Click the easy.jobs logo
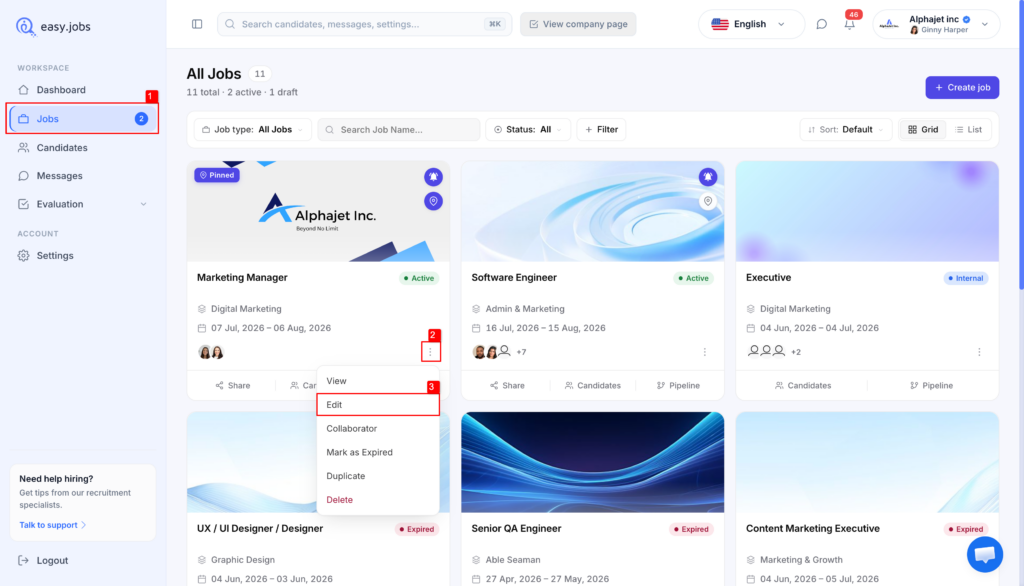 (x=53, y=26)
